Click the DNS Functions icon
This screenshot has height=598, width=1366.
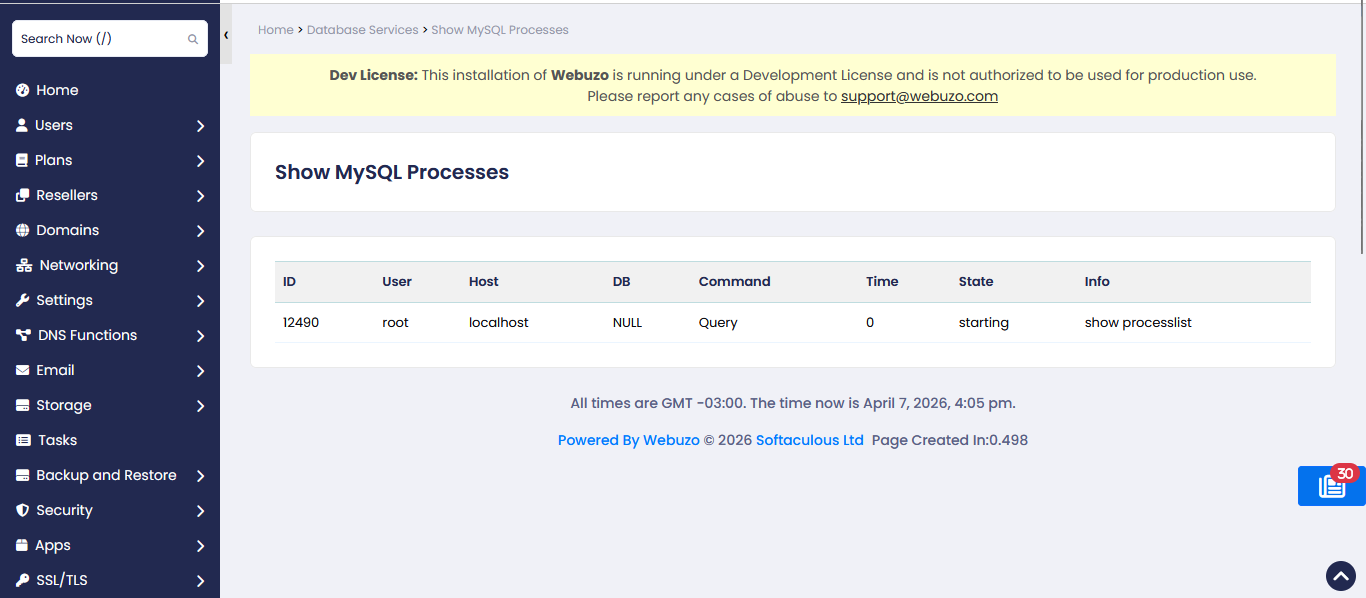pyautogui.click(x=24, y=336)
